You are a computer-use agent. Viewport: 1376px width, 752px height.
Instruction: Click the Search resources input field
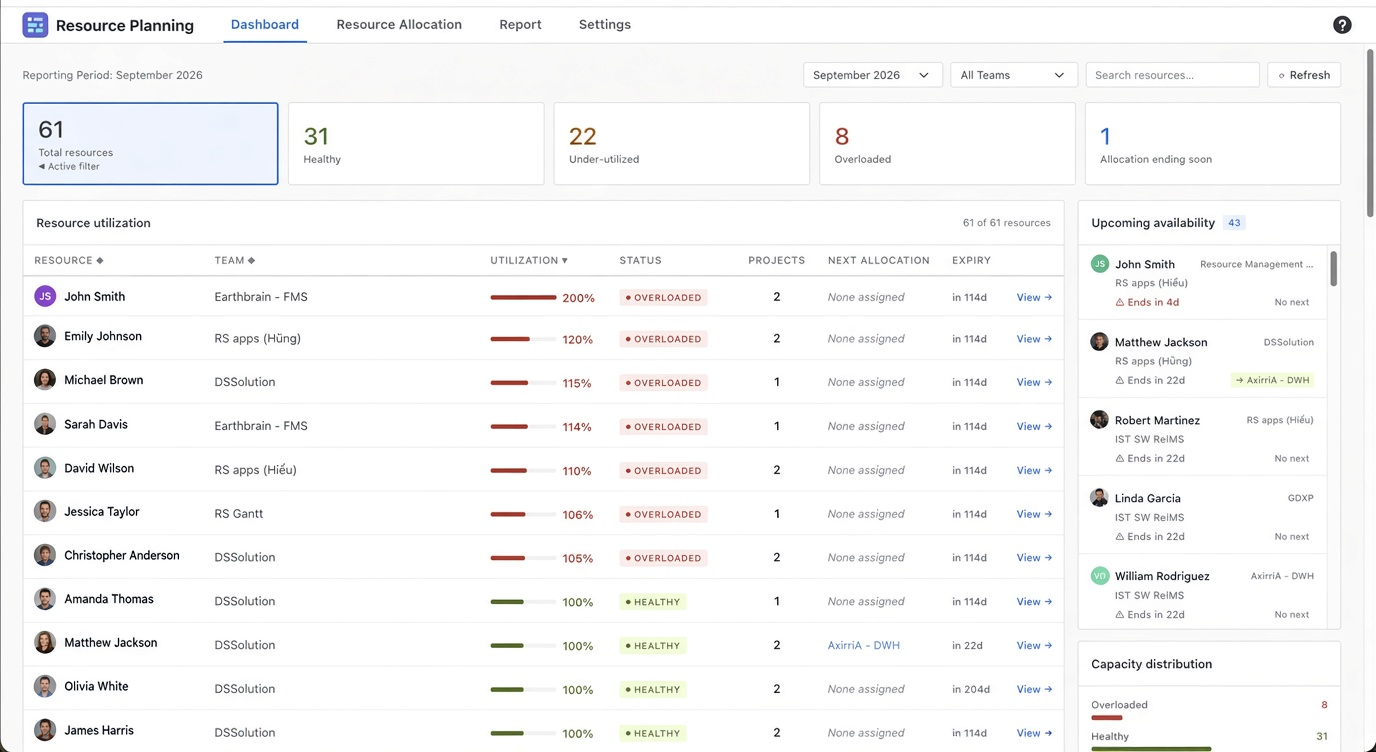1172,75
